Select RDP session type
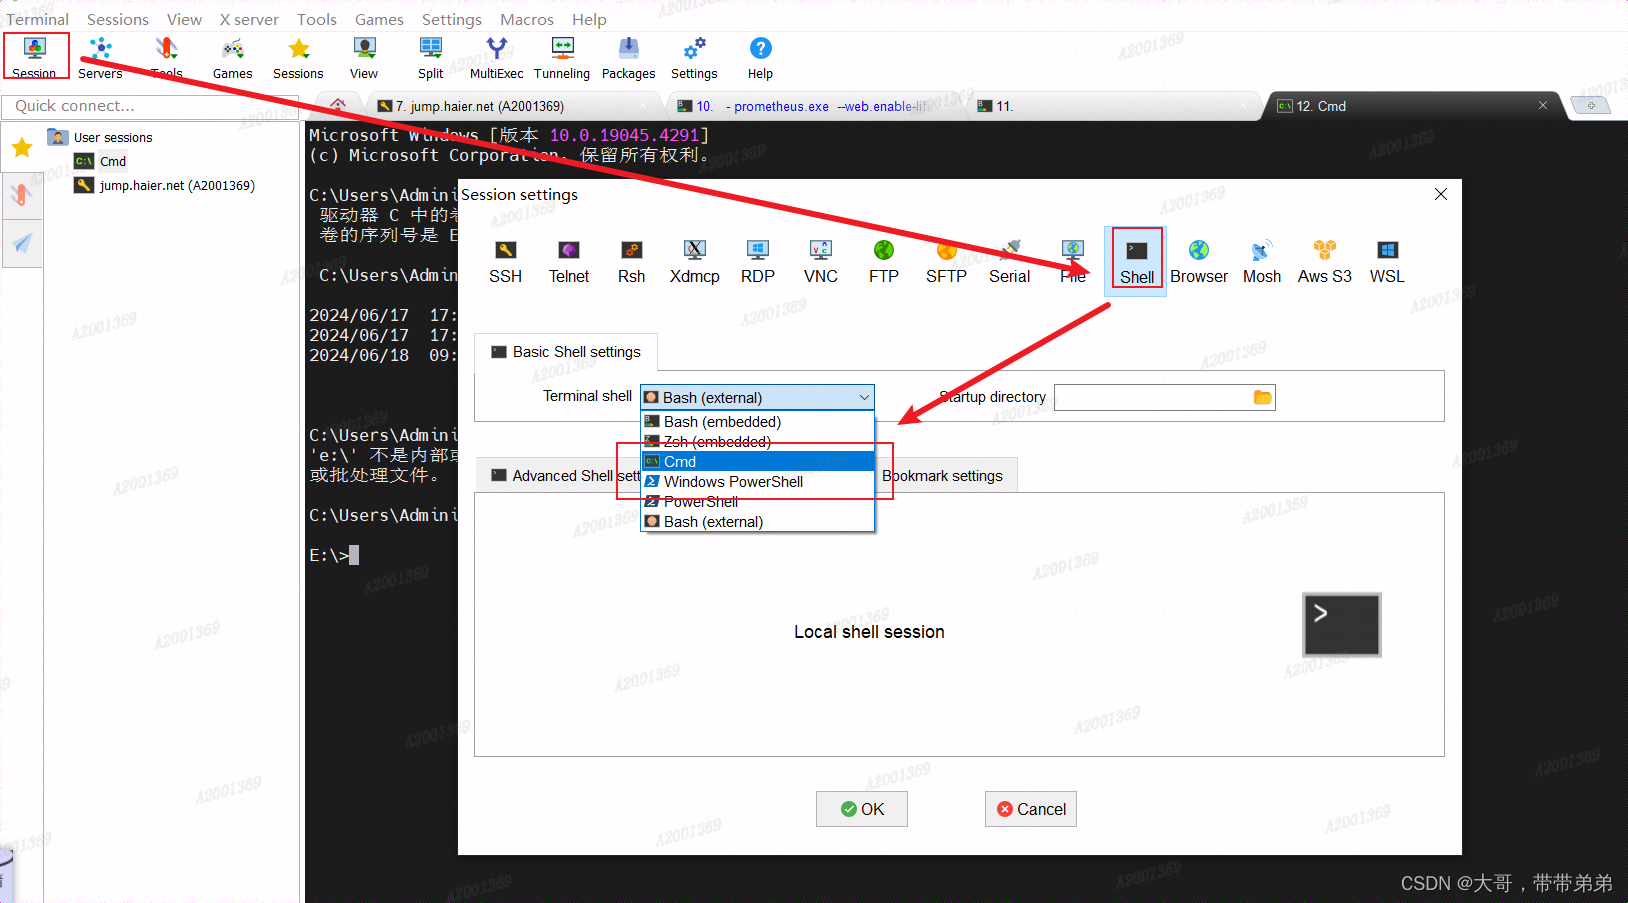Viewport: 1628px width, 903px height. pyautogui.click(x=757, y=263)
